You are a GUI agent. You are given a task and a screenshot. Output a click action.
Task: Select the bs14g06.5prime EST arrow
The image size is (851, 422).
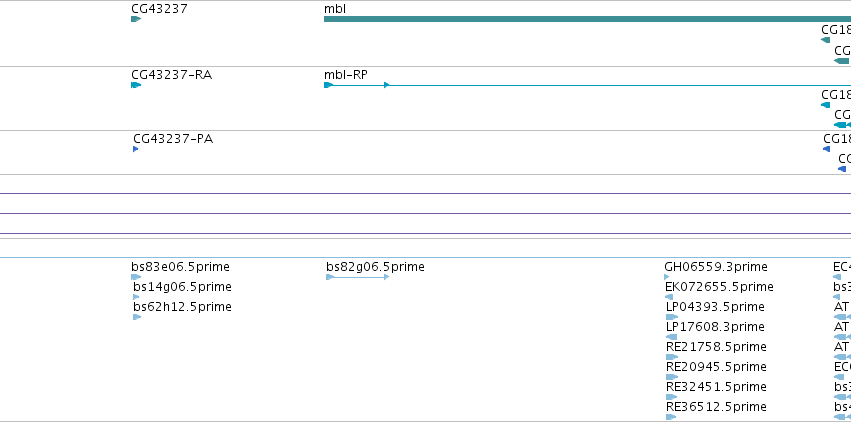click(136, 297)
